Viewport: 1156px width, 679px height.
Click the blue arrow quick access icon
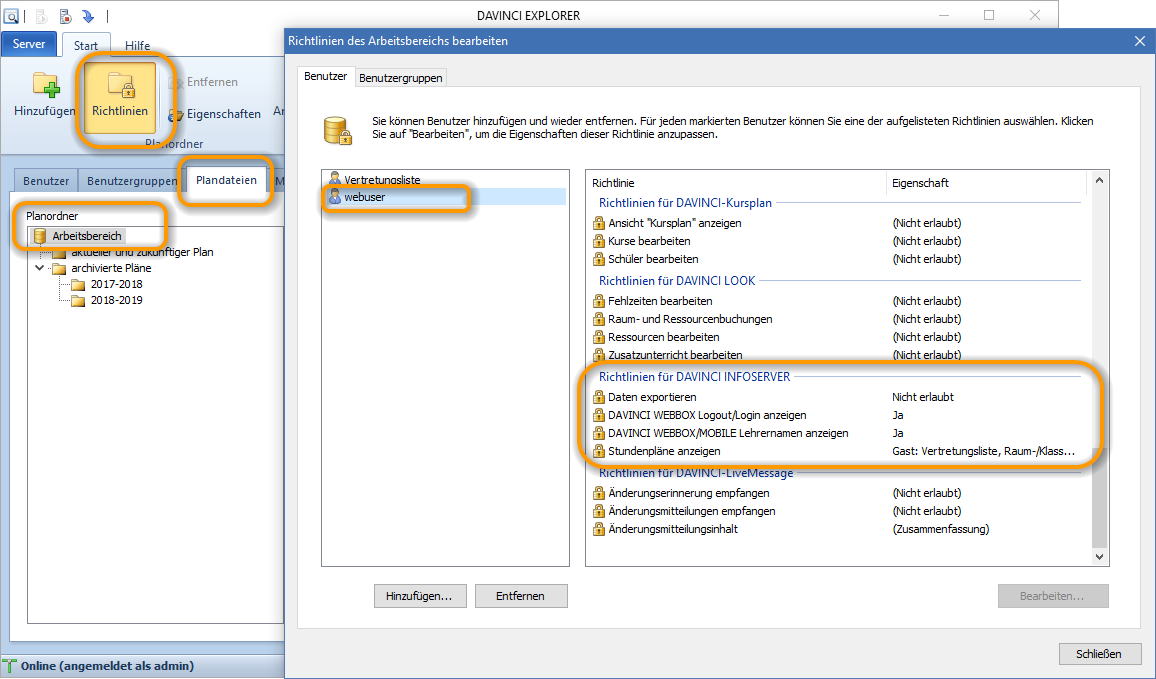(x=88, y=16)
